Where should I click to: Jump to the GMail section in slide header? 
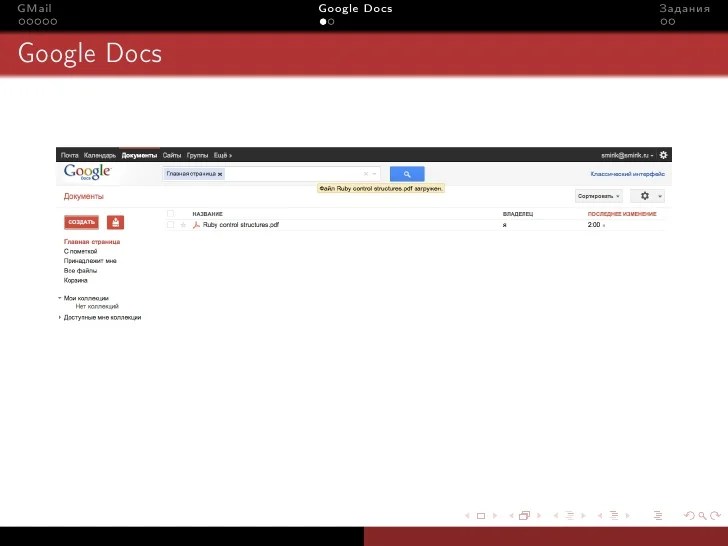click(x=35, y=8)
